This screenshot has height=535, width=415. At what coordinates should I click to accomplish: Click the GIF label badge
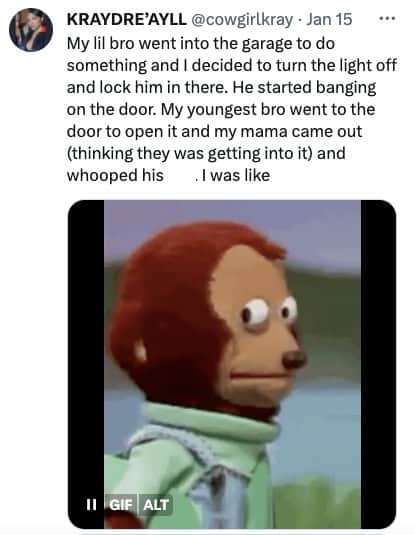(121, 505)
